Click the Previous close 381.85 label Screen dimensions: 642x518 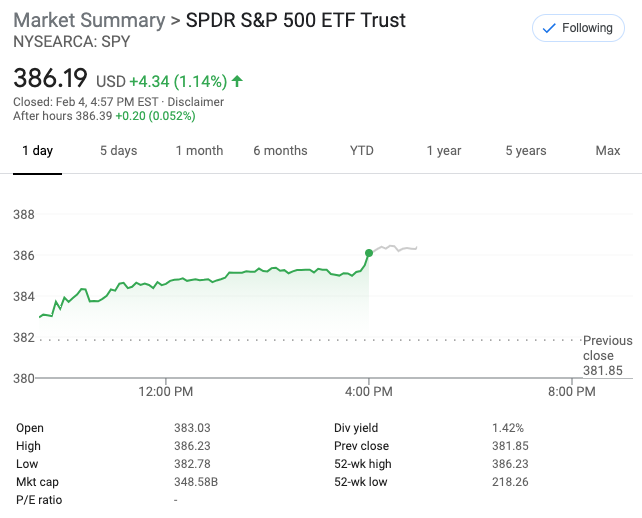tap(606, 355)
